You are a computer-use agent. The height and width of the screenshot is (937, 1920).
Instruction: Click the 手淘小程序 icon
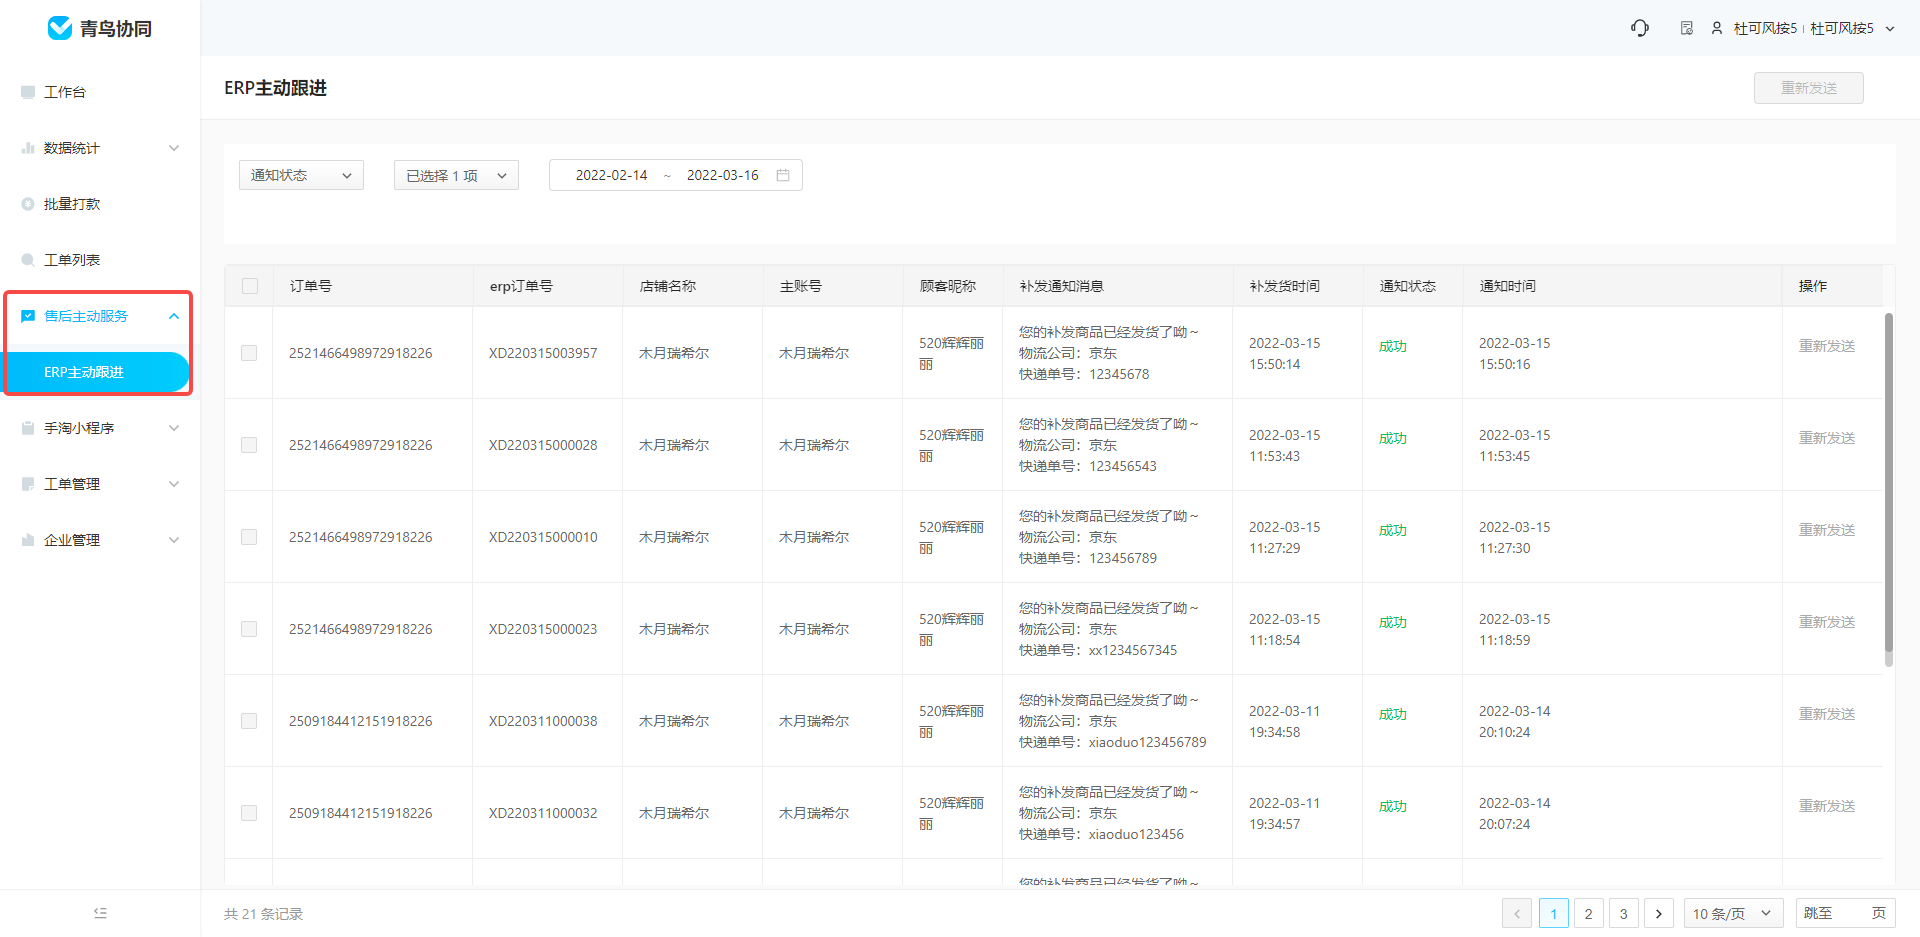click(28, 428)
